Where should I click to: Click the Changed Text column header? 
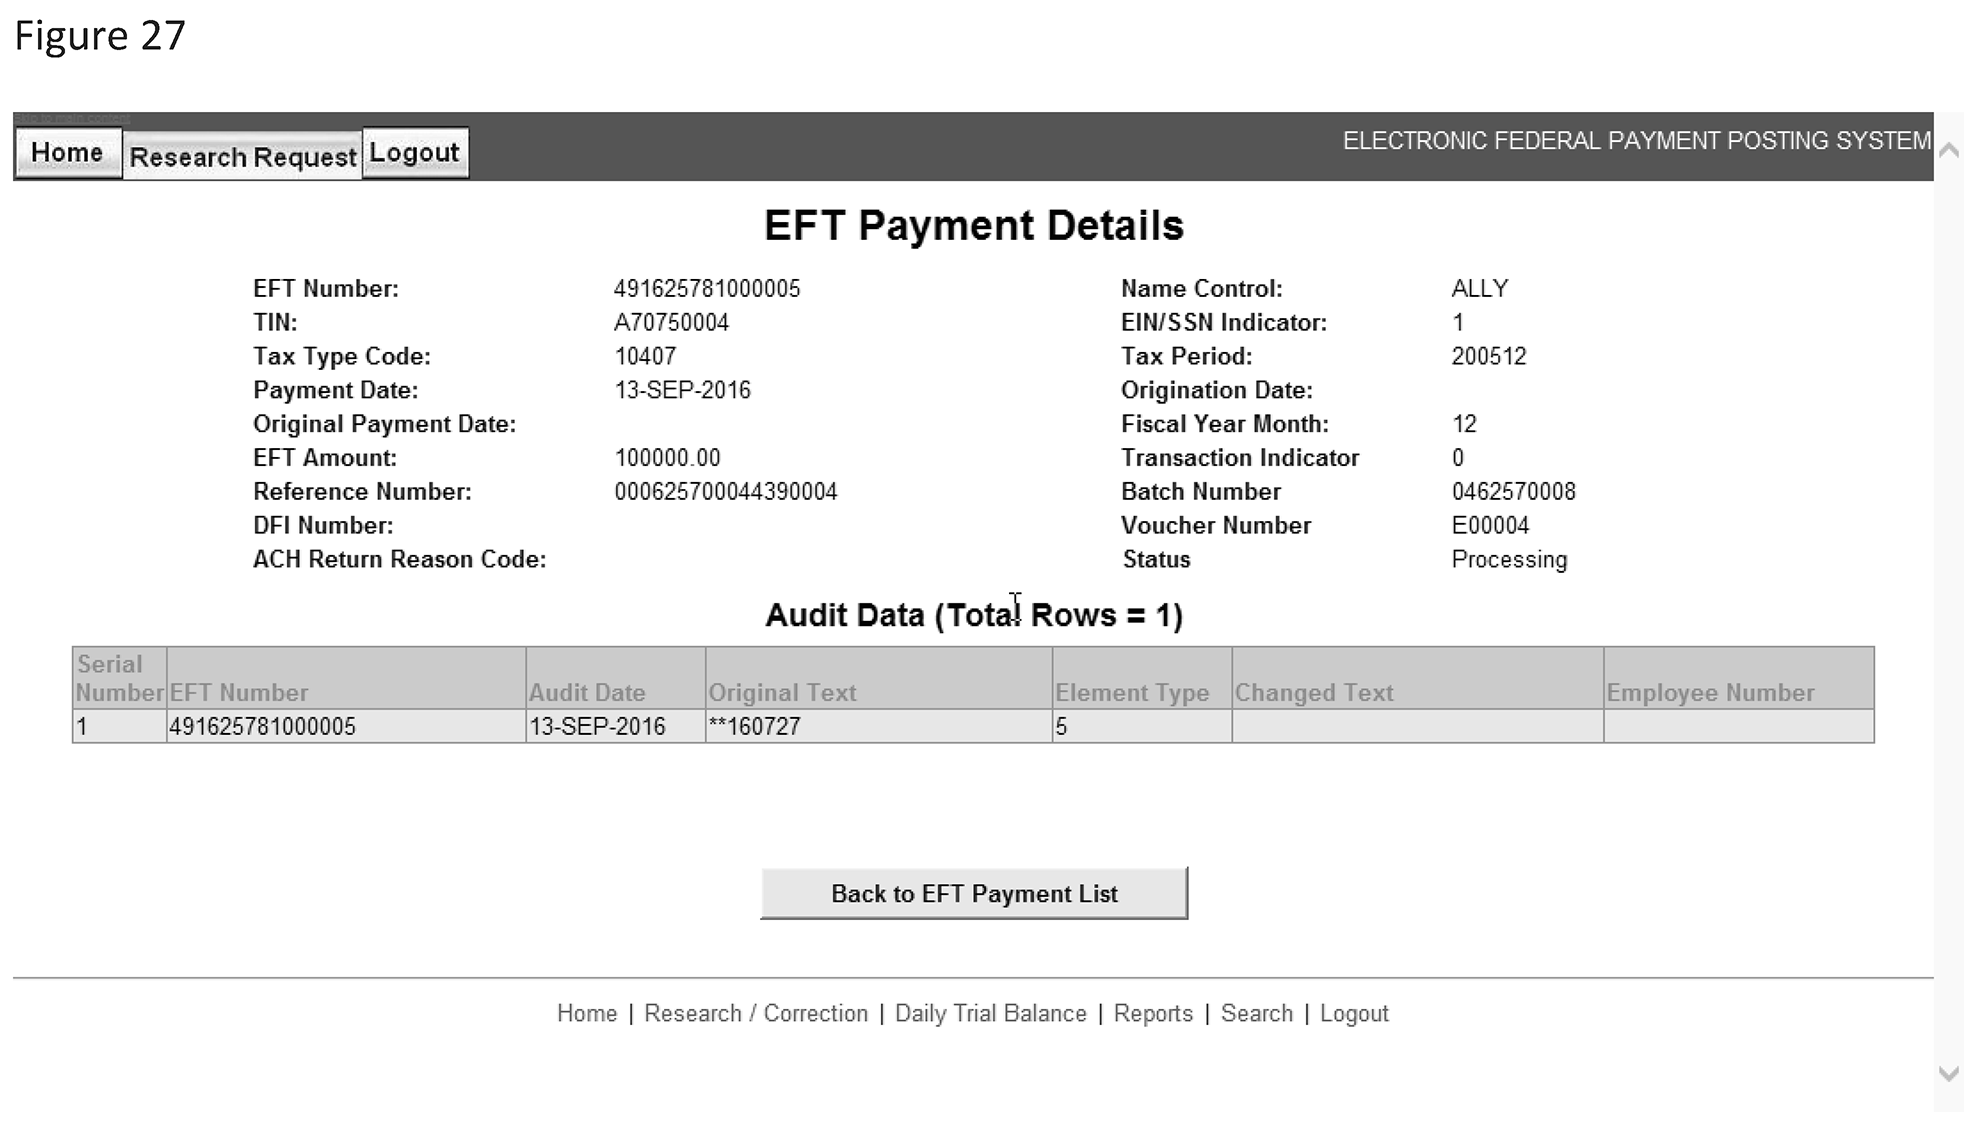1314,692
